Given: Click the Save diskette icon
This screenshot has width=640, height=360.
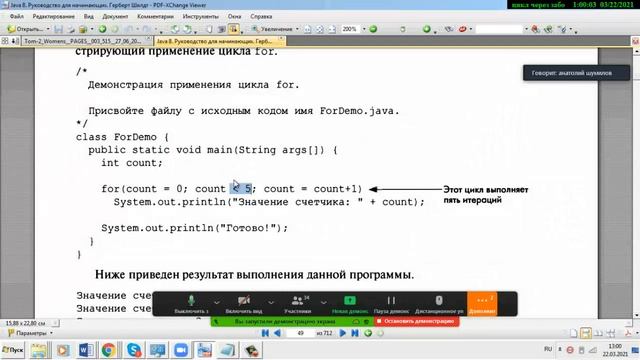Looking at the screenshot, I should coord(58,29).
